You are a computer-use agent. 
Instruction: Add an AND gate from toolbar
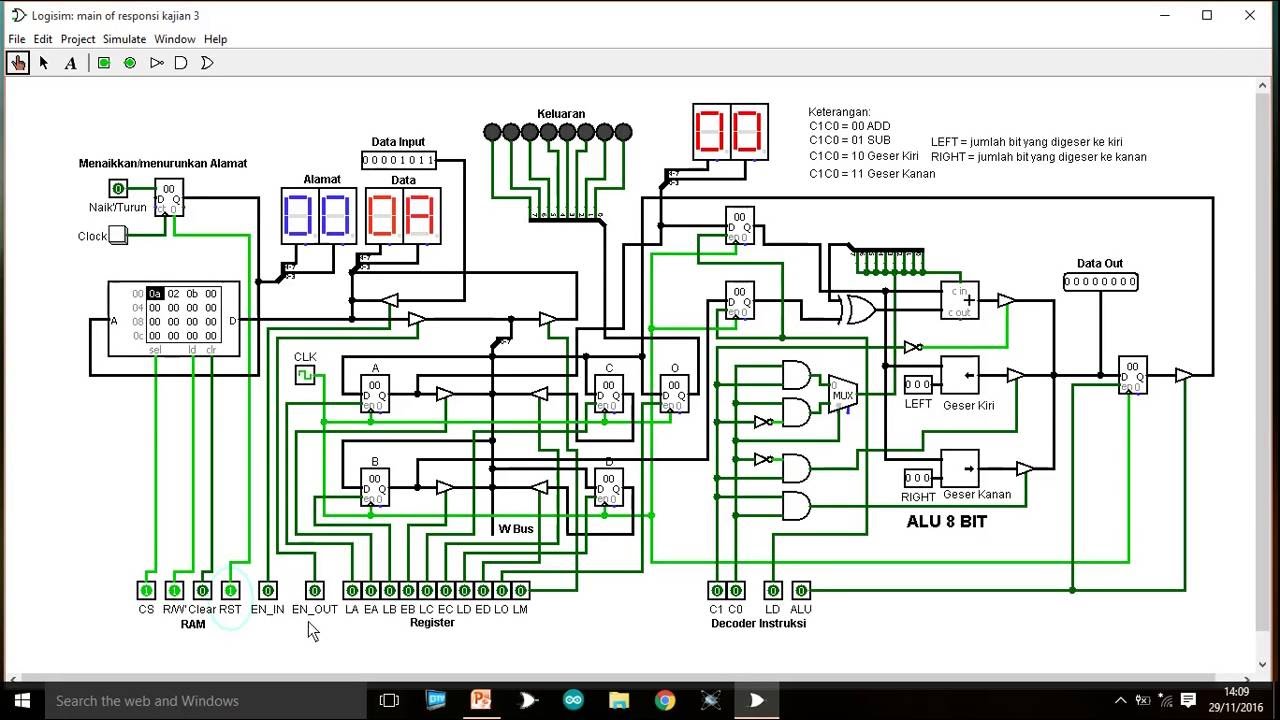[x=181, y=63]
